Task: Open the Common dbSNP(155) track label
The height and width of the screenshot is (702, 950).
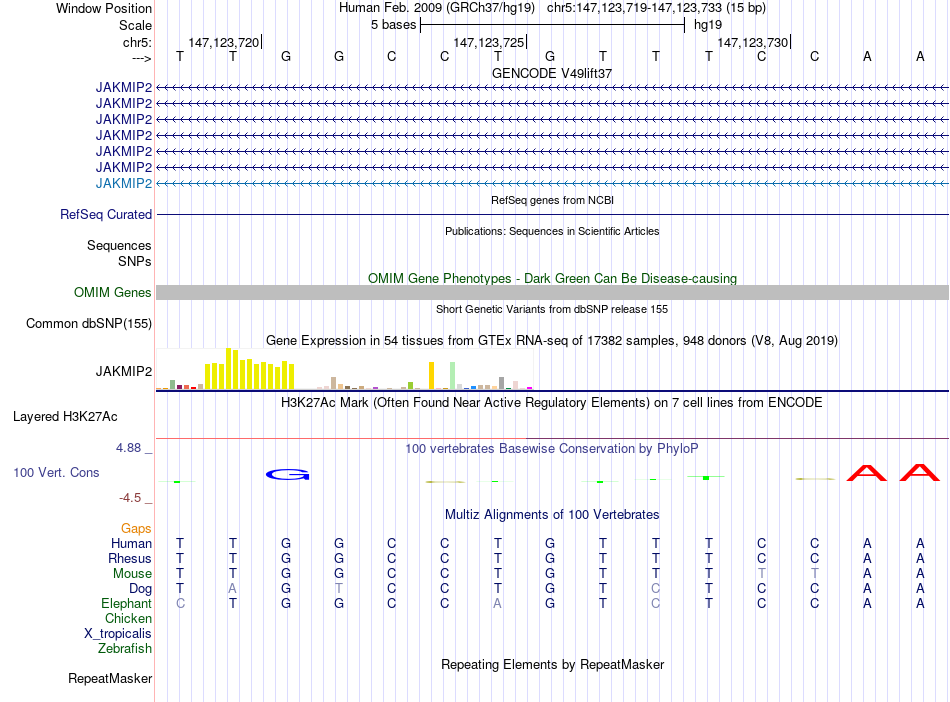Action: [89, 323]
